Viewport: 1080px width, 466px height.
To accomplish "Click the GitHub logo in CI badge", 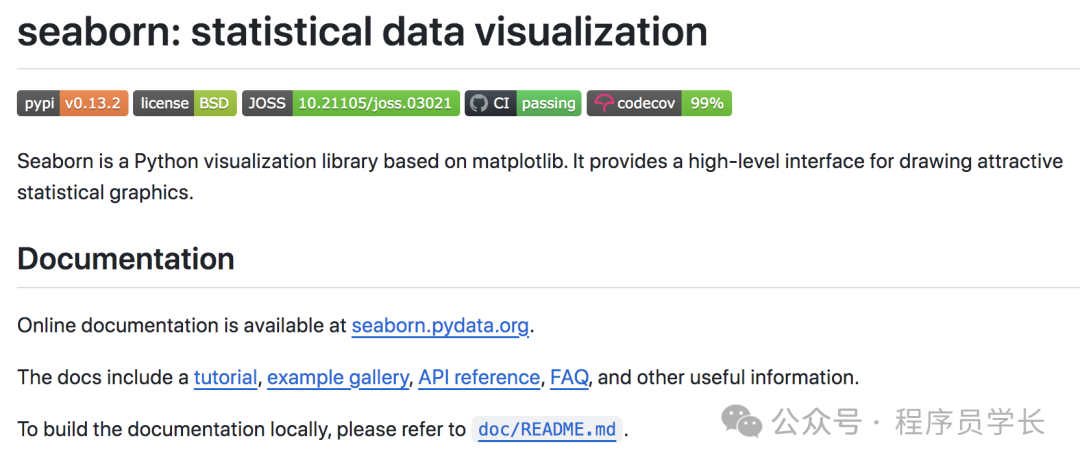I will [x=478, y=103].
